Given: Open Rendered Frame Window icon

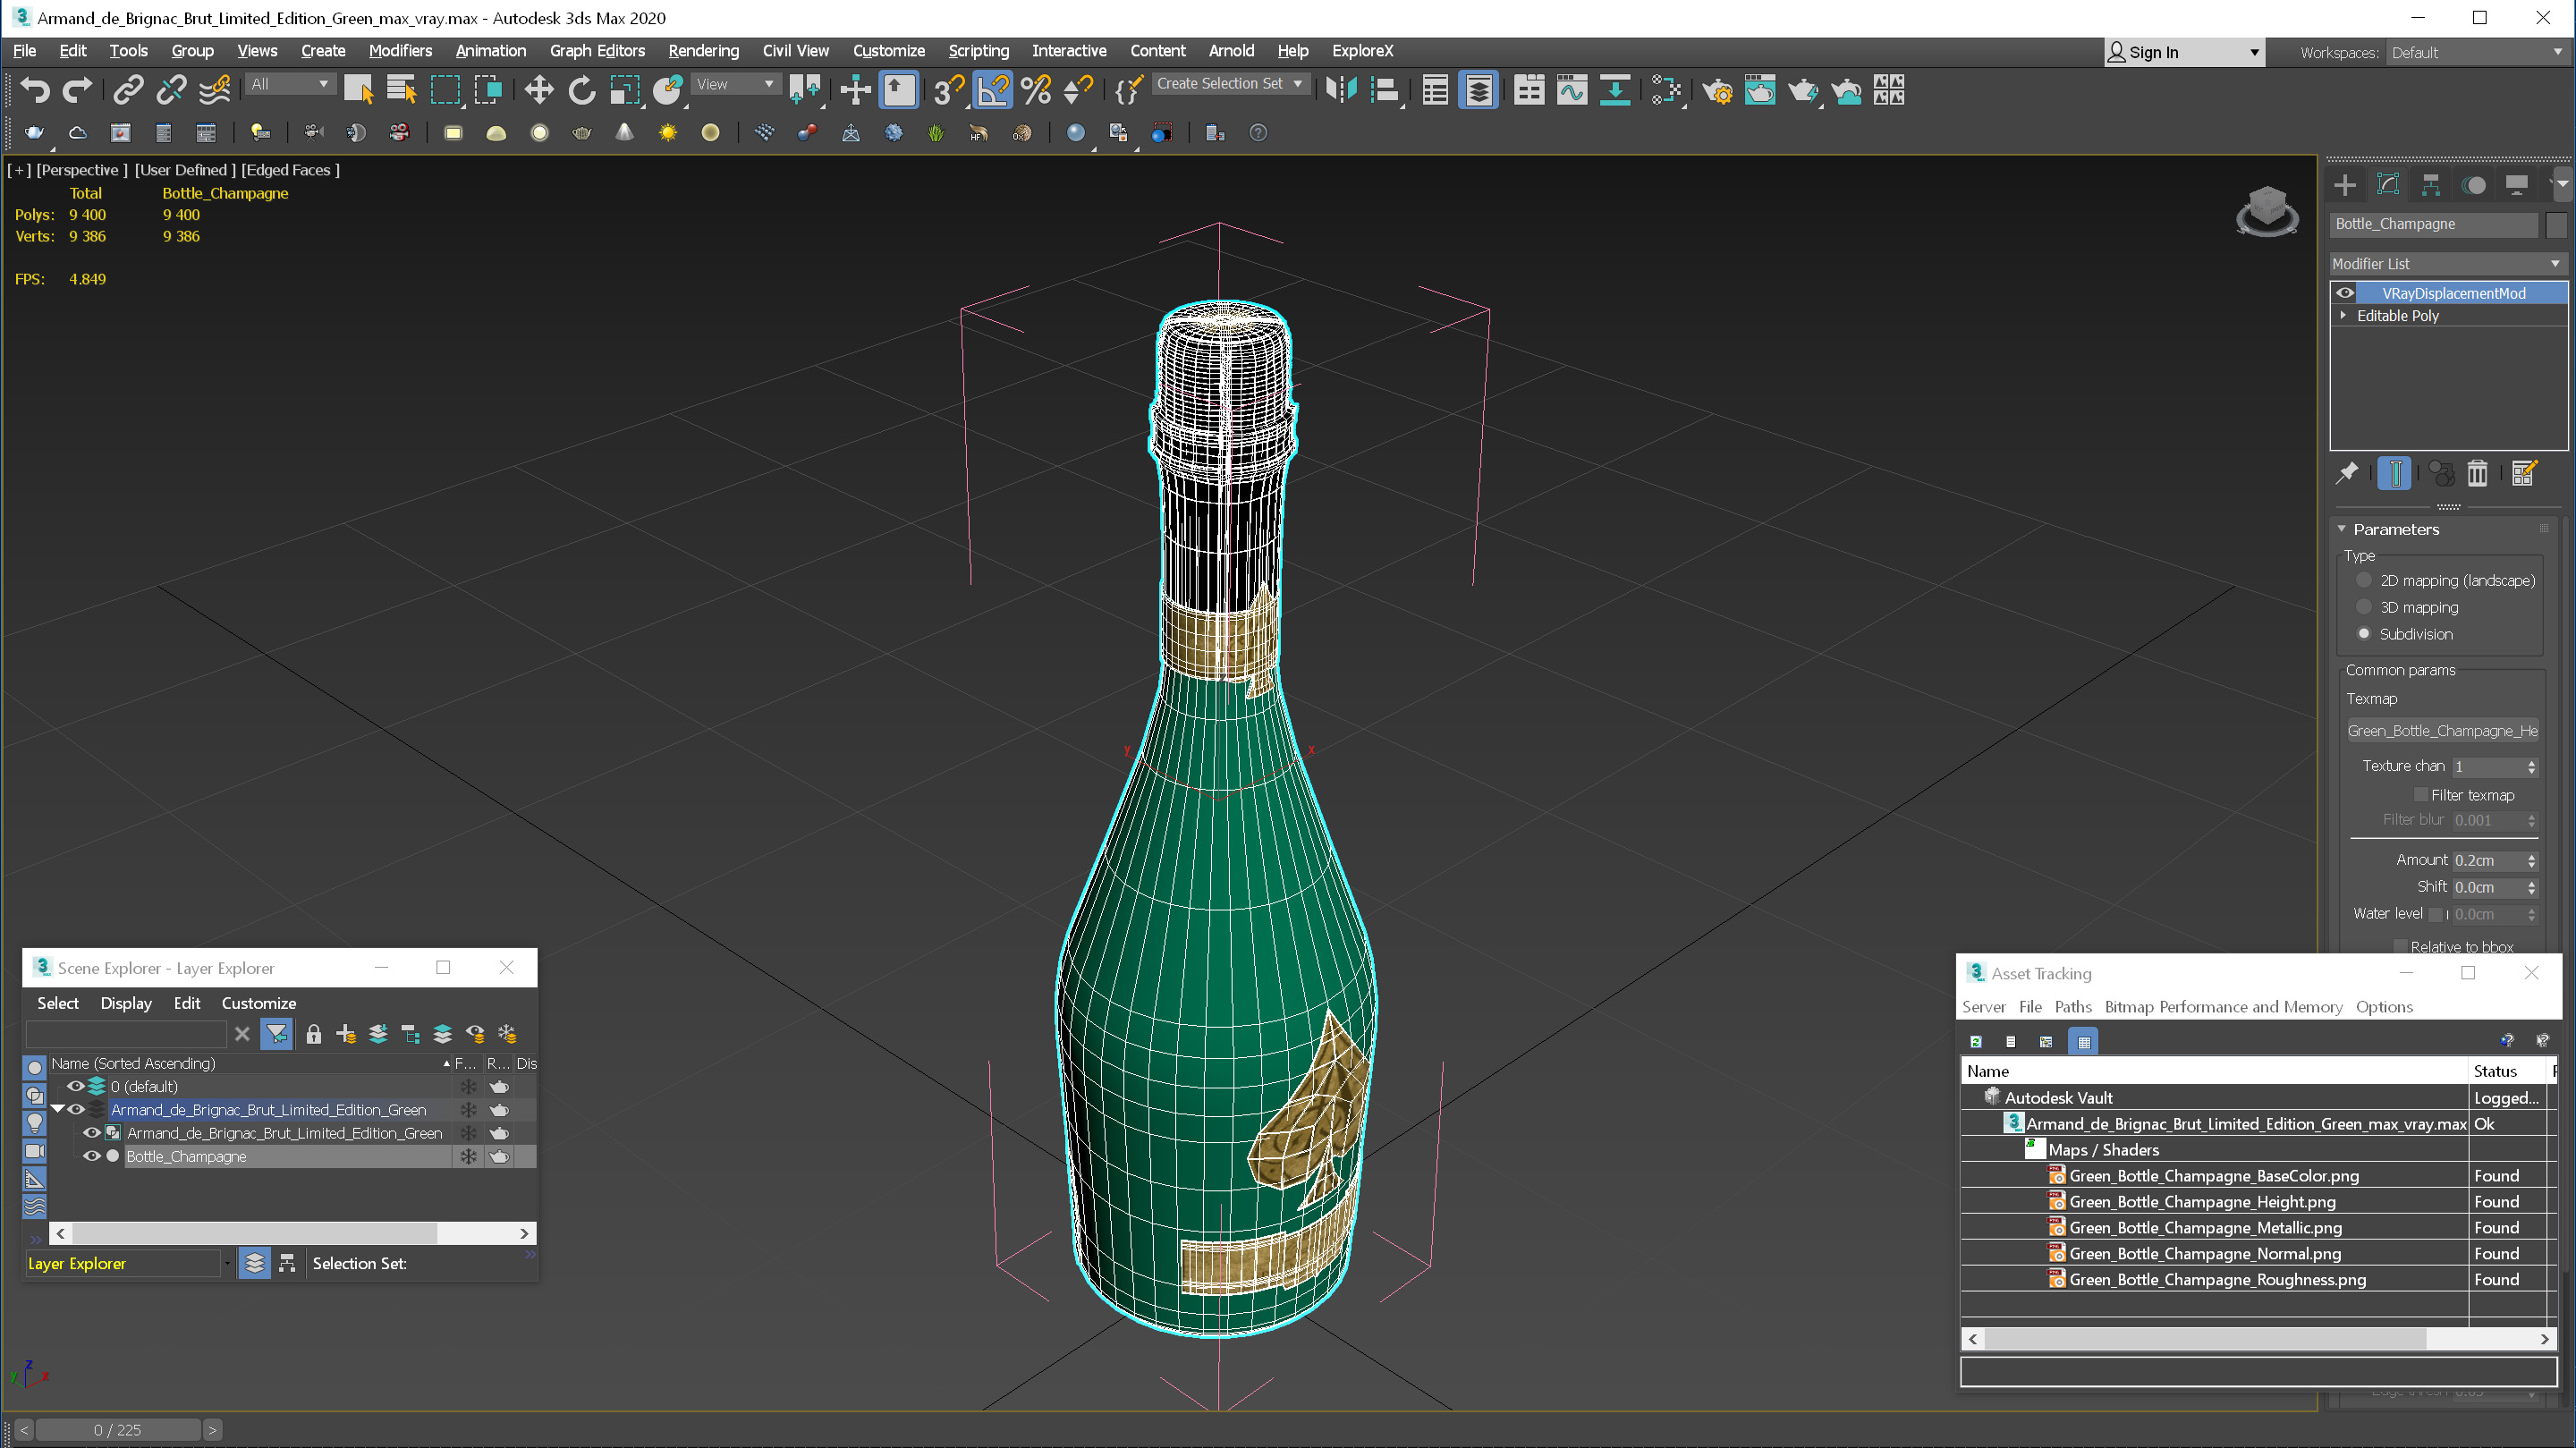Looking at the screenshot, I should [x=1760, y=91].
